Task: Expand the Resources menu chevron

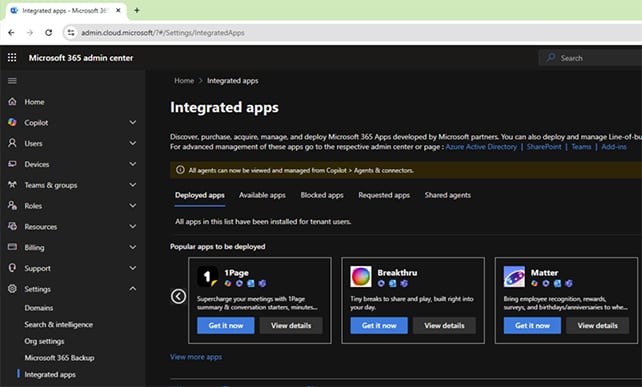Action: click(133, 226)
